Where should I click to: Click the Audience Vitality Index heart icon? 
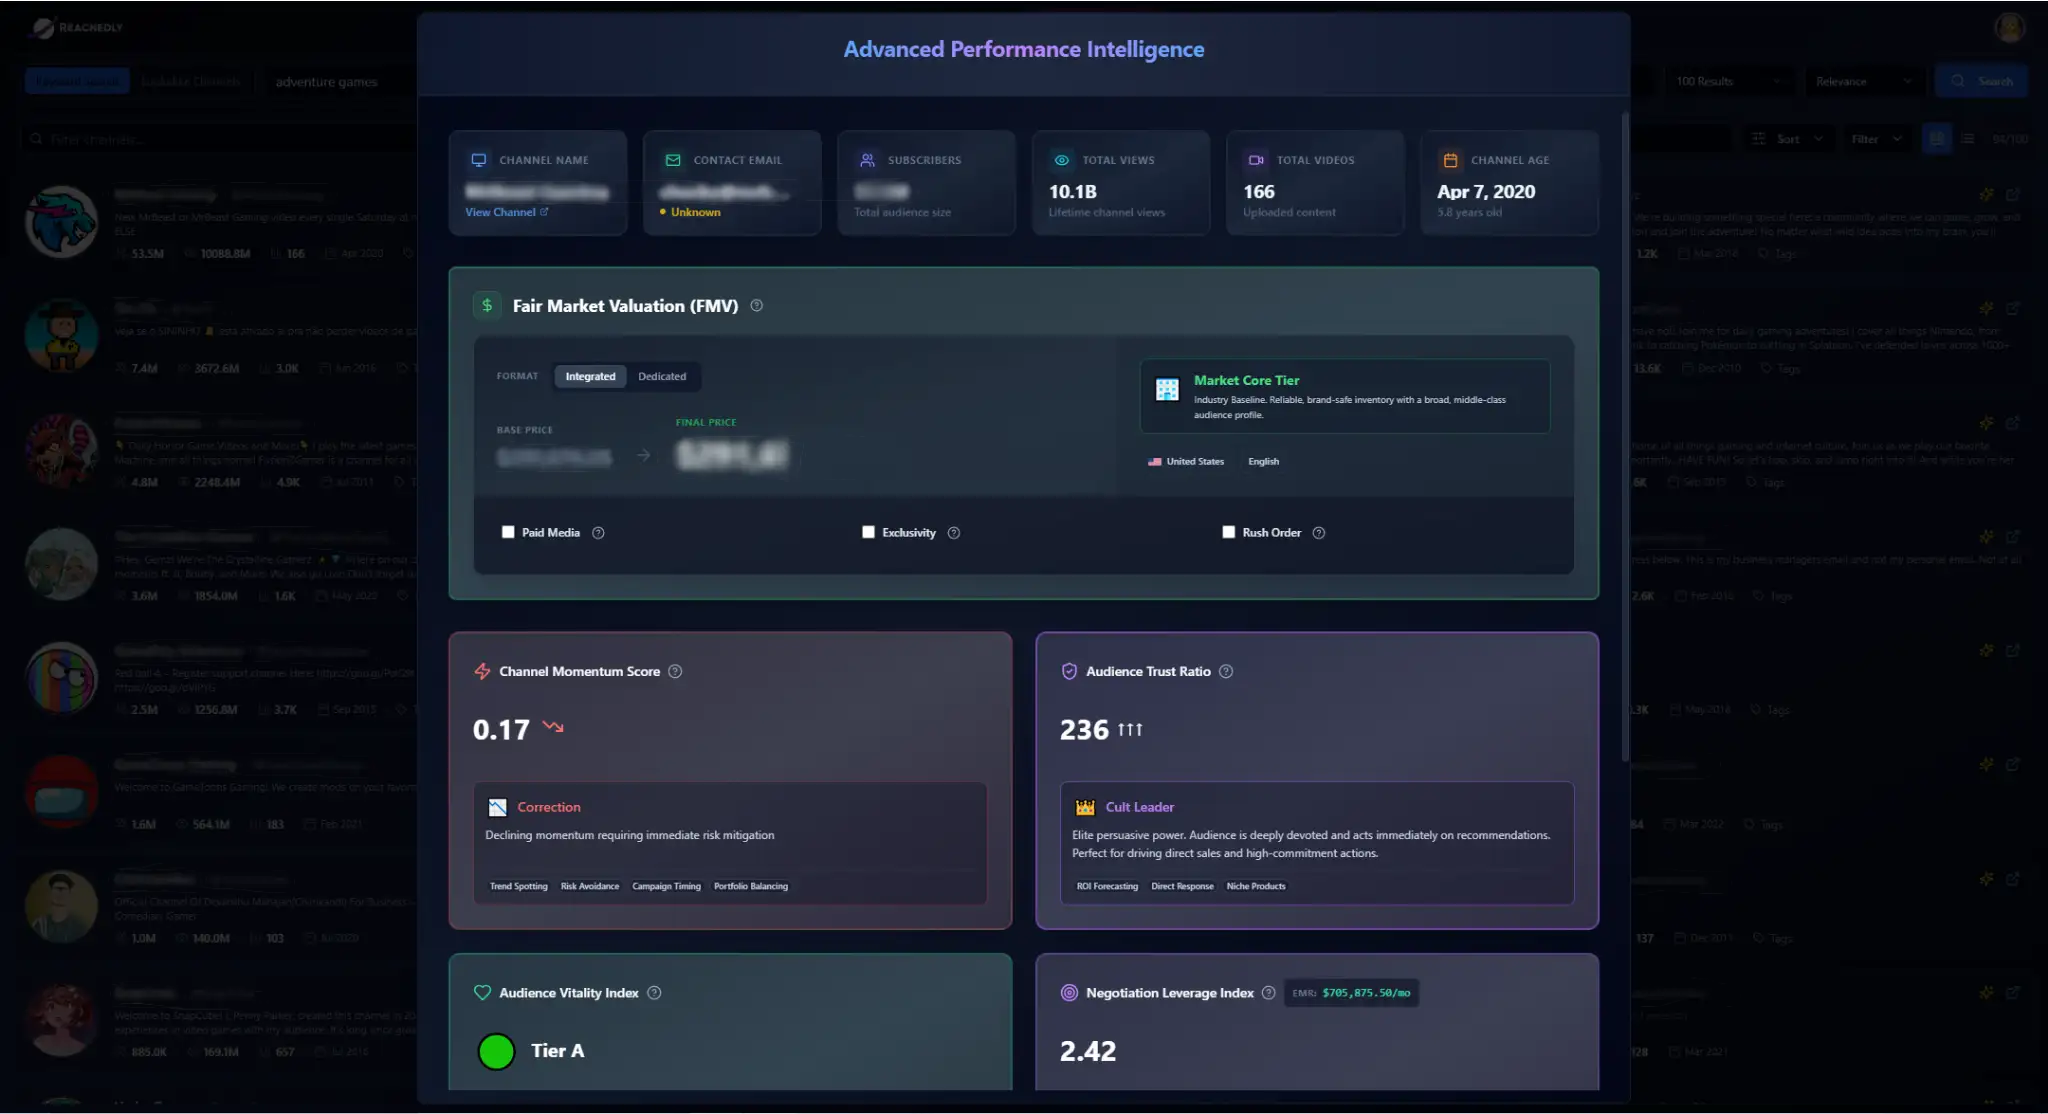[482, 993]
